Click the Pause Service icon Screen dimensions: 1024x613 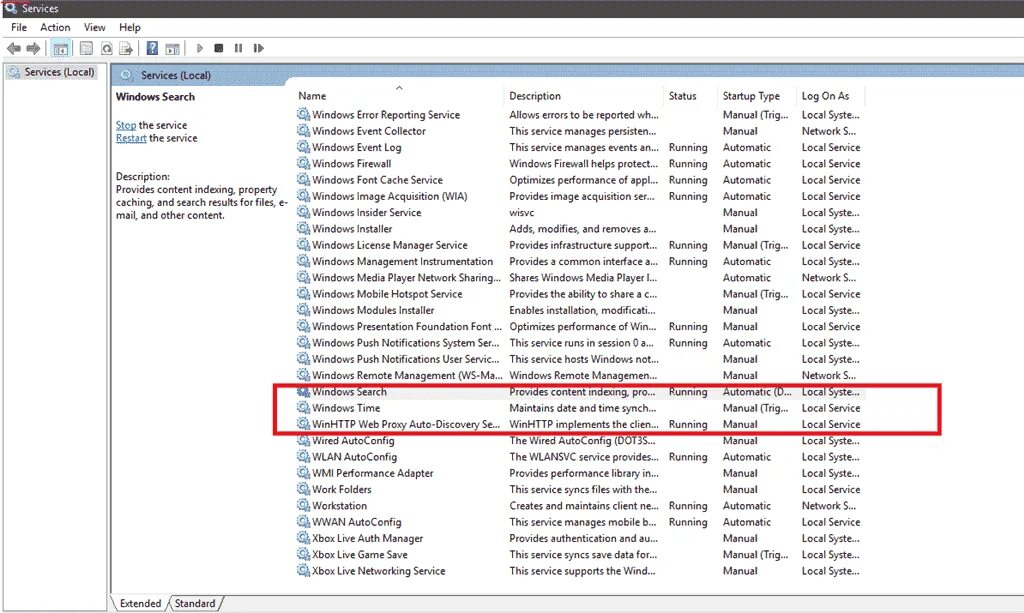(238, 48)
